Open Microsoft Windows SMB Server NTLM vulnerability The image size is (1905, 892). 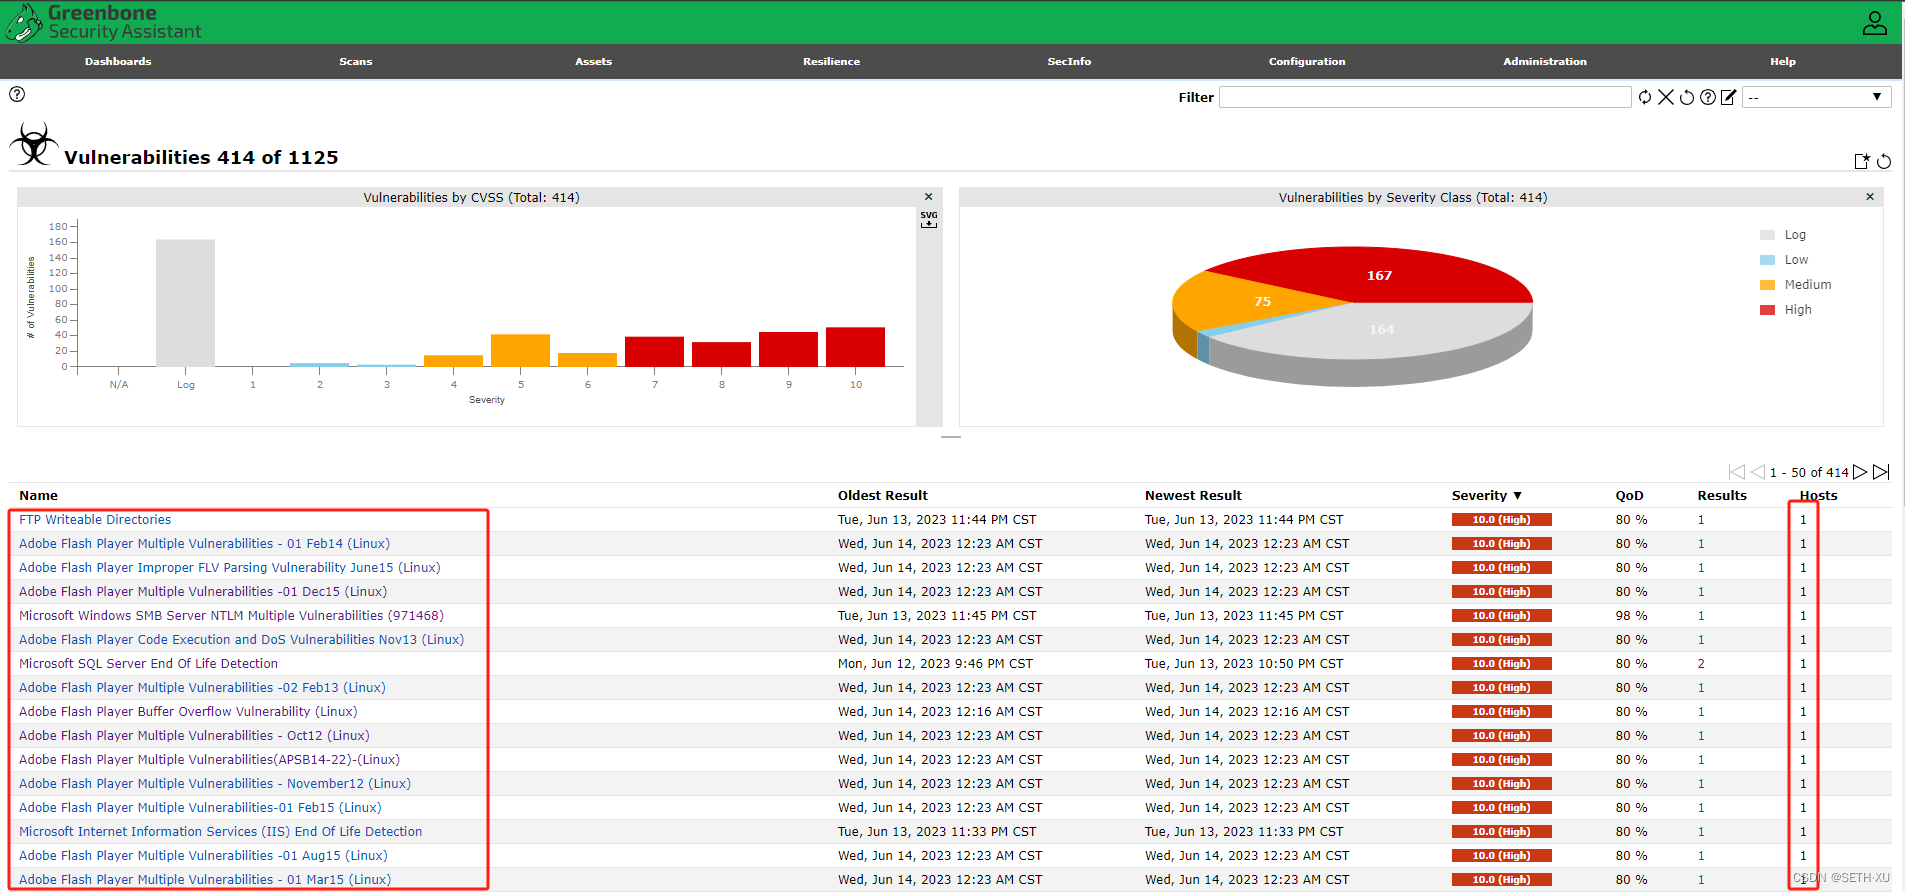(231, 616)
